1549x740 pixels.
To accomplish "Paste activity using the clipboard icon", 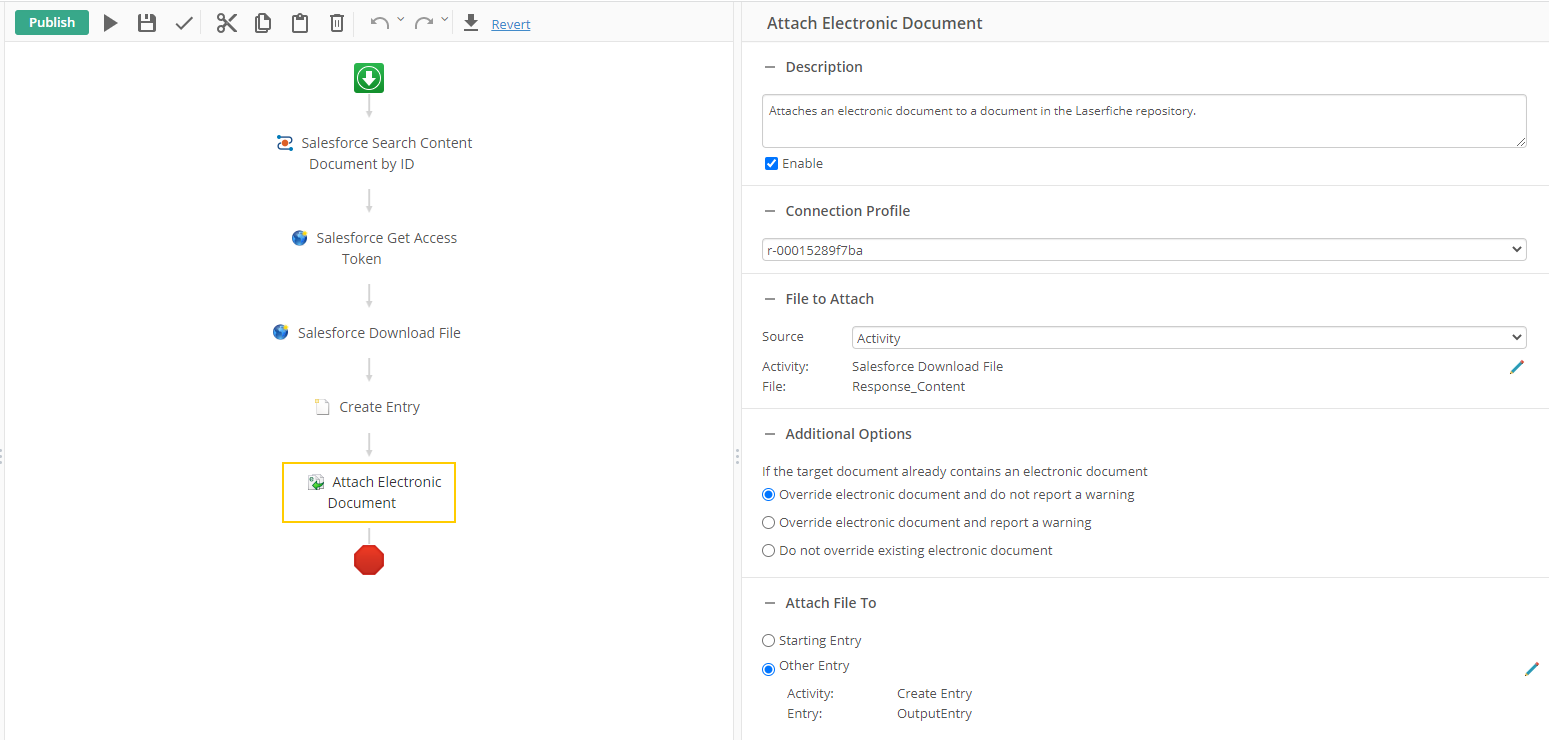I will 300,23.
